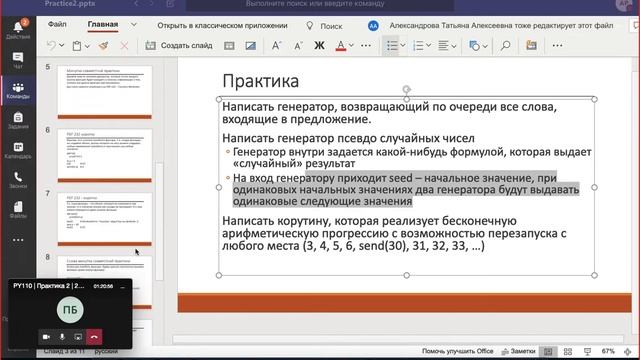640x360 pixels.
Task: Expand bullet styles dropdown arrow
Action: coord(402,45)
